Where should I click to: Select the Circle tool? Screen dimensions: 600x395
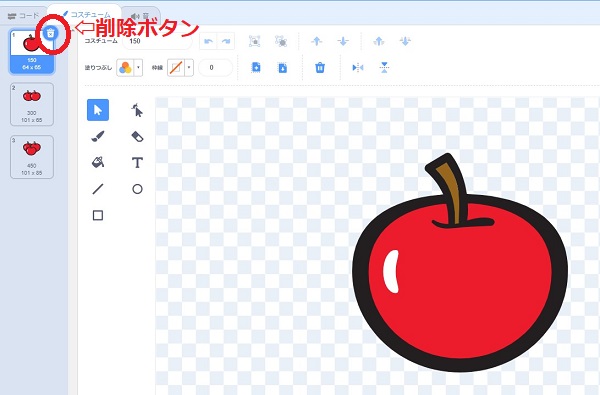point(137,189)
